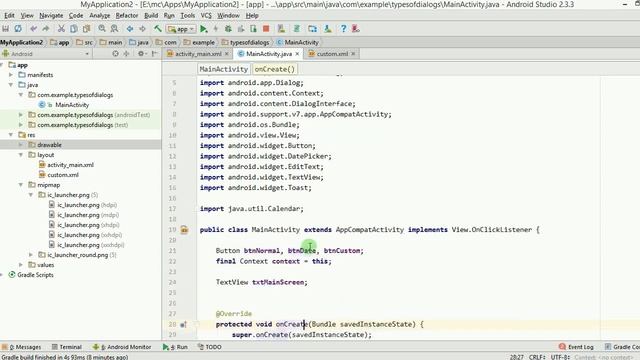Expand the values folder
The width and height of the screenshot is (640, 360).
pos(21,265)
